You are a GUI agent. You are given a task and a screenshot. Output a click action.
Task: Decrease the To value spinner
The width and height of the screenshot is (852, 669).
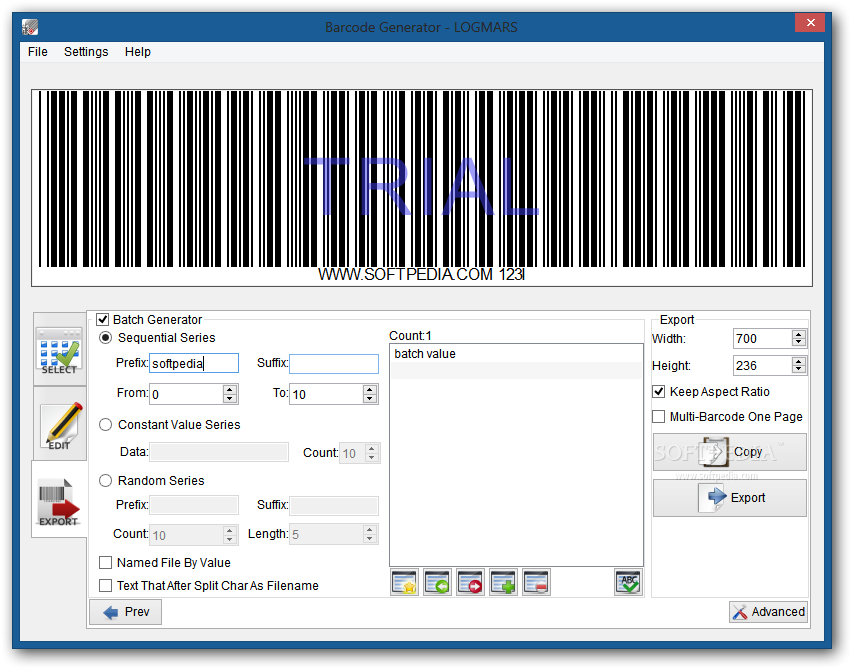pos(370,398)
